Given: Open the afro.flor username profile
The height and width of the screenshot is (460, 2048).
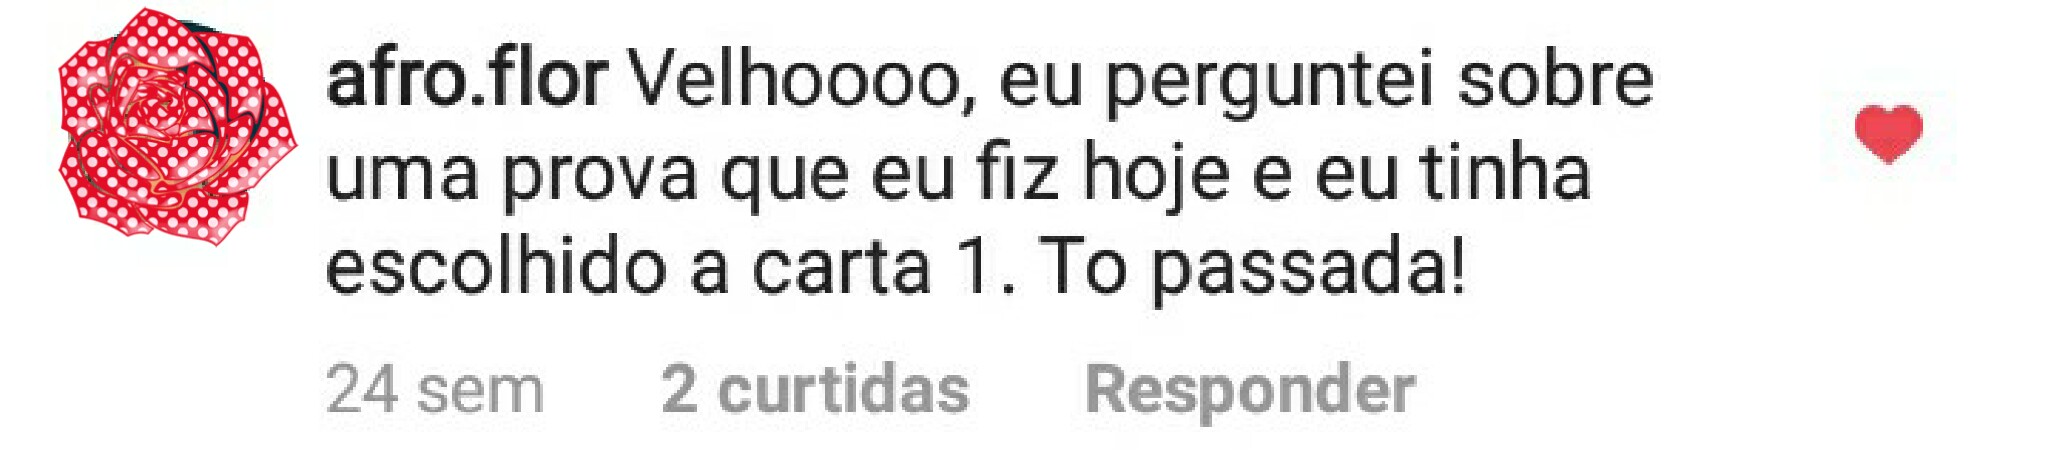Looking at the screenshot, I should pos(467,78).
